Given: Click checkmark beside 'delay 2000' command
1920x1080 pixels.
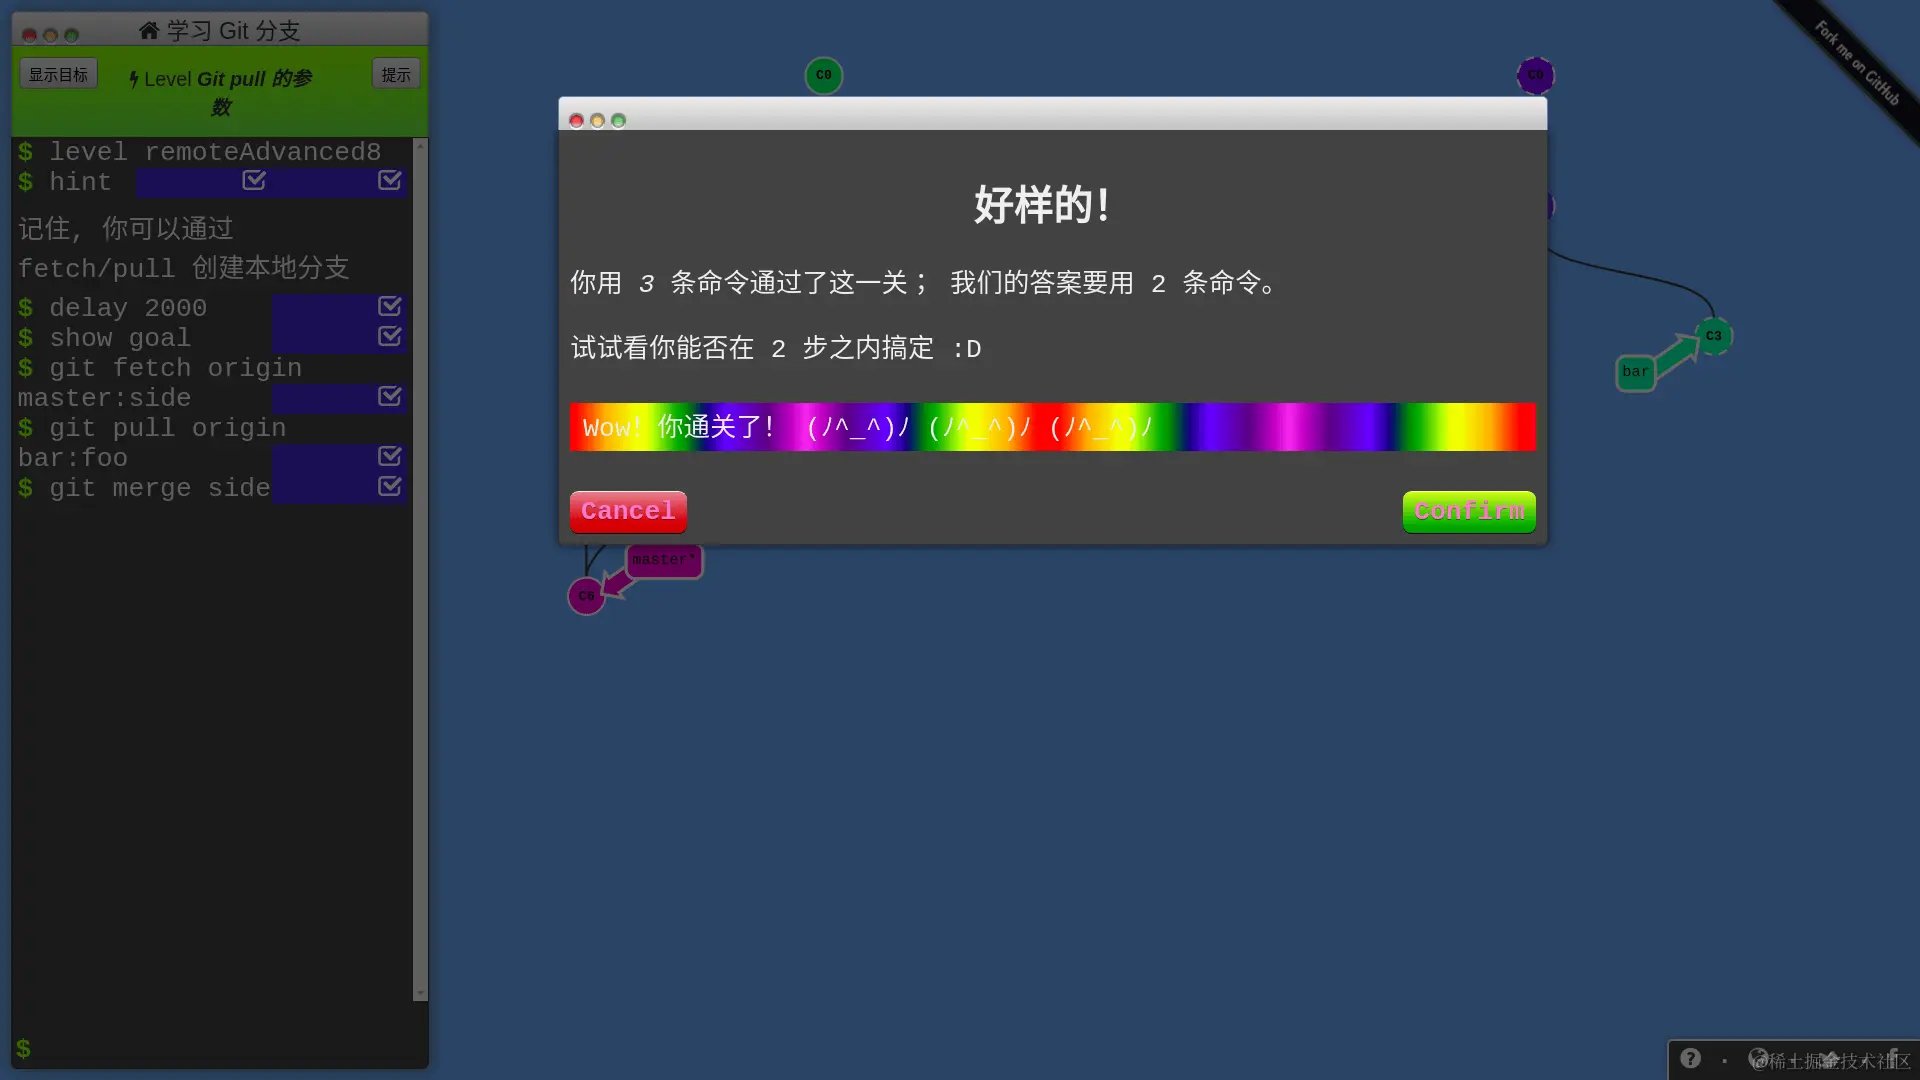Looking at the screenshot, I should (x=390, y=306).
